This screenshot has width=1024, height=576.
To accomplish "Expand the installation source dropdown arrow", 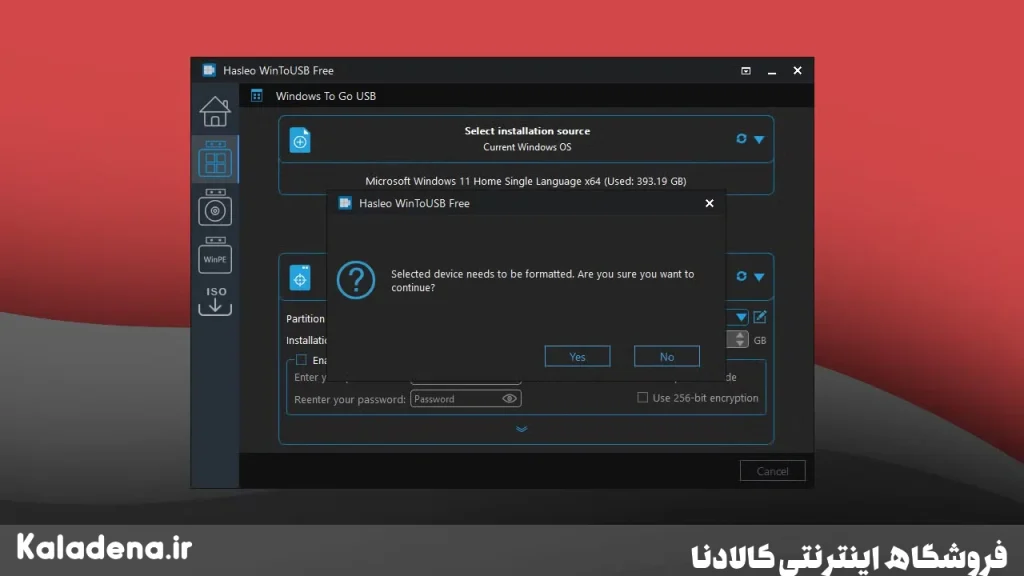I will [x=759, y=139].
